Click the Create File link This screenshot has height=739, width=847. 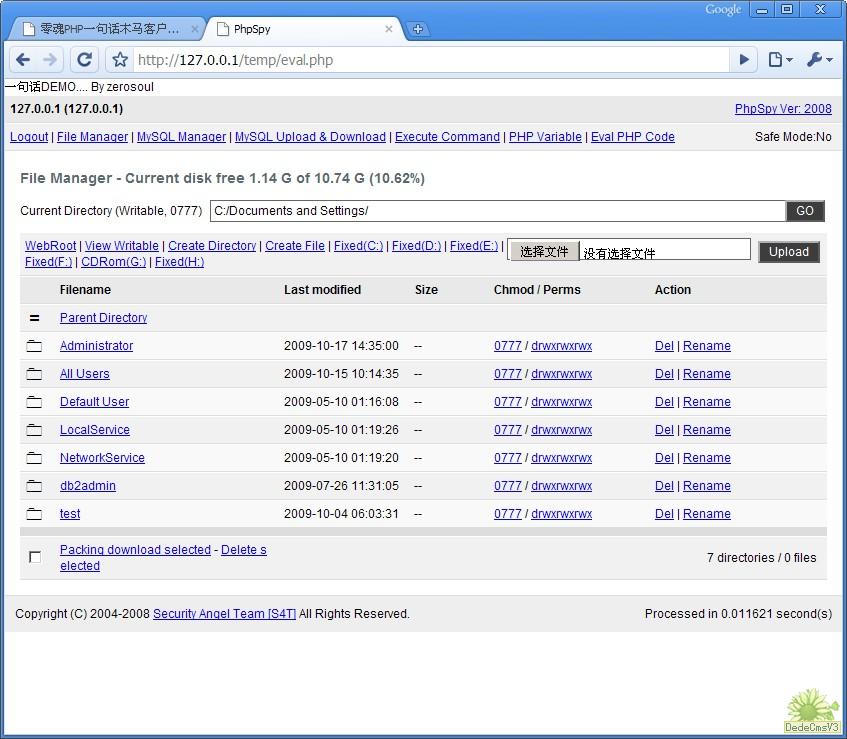295,246
